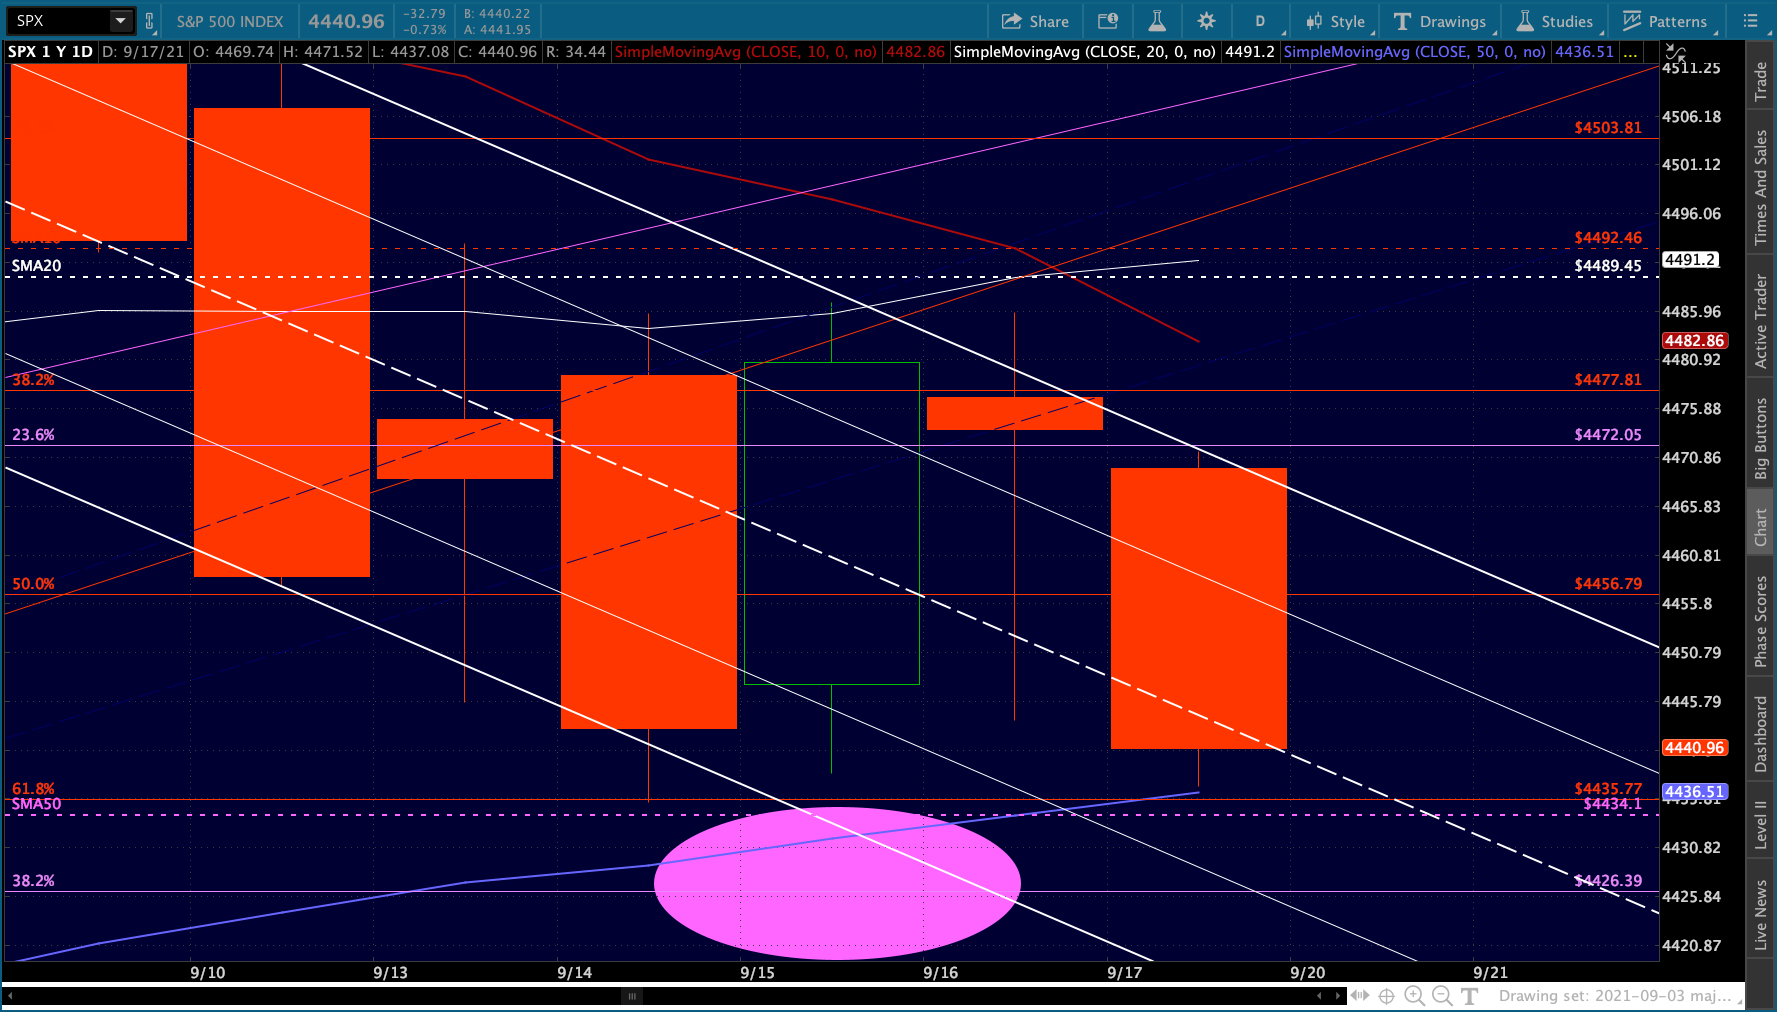This screenshot has width=1777, height=1012.
Task: Open the Patterns menu
Action: [1666, 21]
